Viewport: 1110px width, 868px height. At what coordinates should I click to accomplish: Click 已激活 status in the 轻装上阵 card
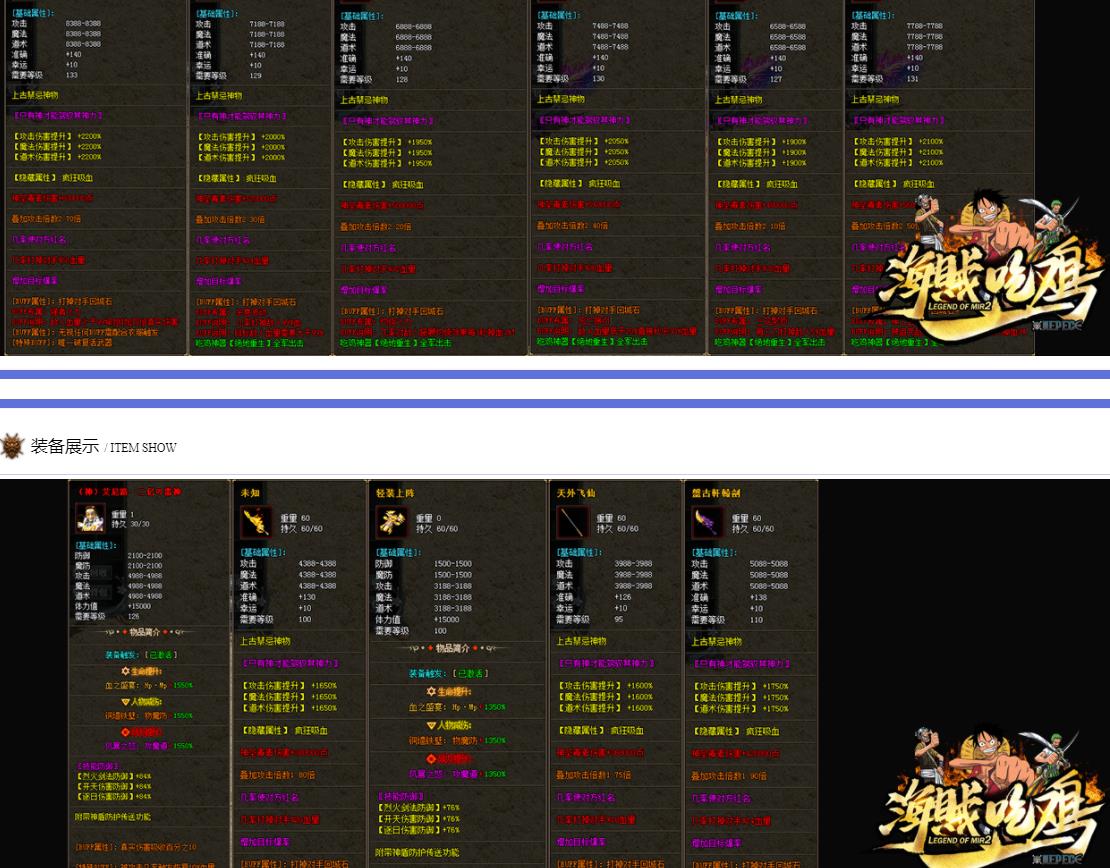tap(471, 673)
